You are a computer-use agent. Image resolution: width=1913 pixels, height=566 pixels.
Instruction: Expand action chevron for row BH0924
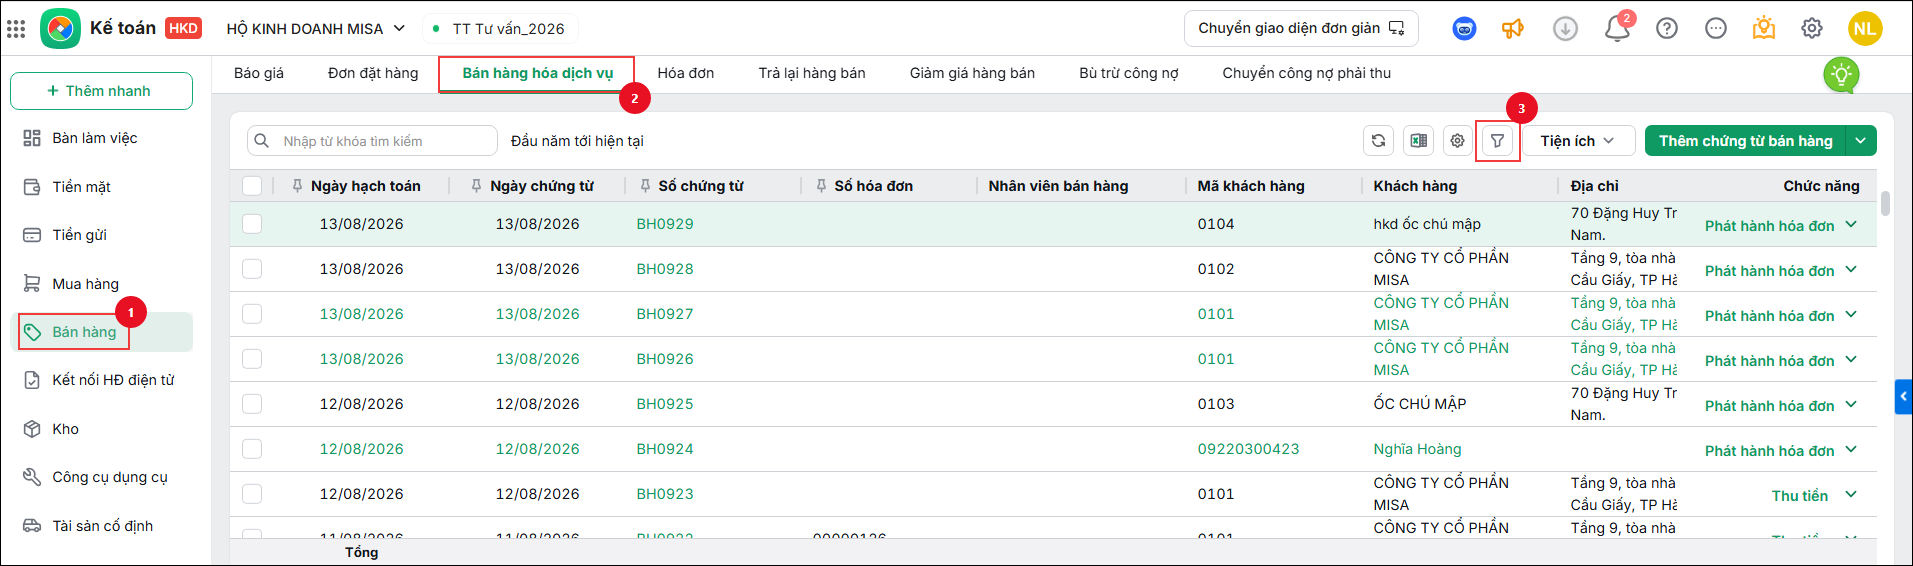tap(1851, 450)
